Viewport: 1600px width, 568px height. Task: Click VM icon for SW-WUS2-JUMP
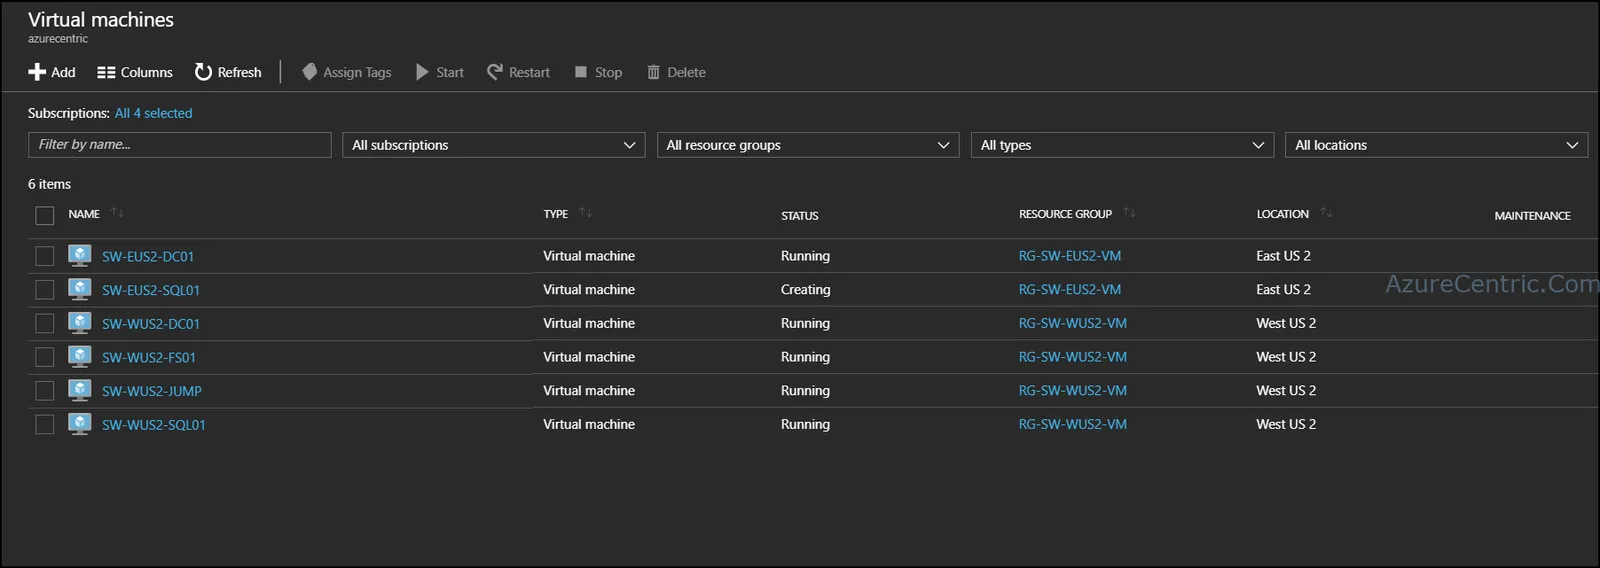tap(80, 390)
